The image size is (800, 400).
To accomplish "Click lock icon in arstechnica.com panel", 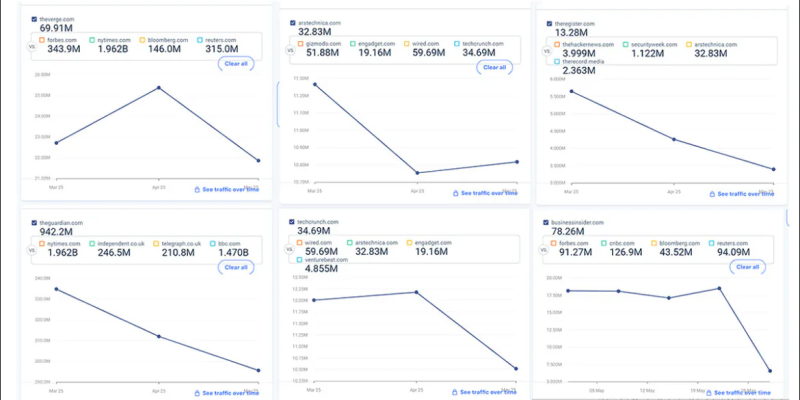I will pyautogui.click(x=456, y=193).
